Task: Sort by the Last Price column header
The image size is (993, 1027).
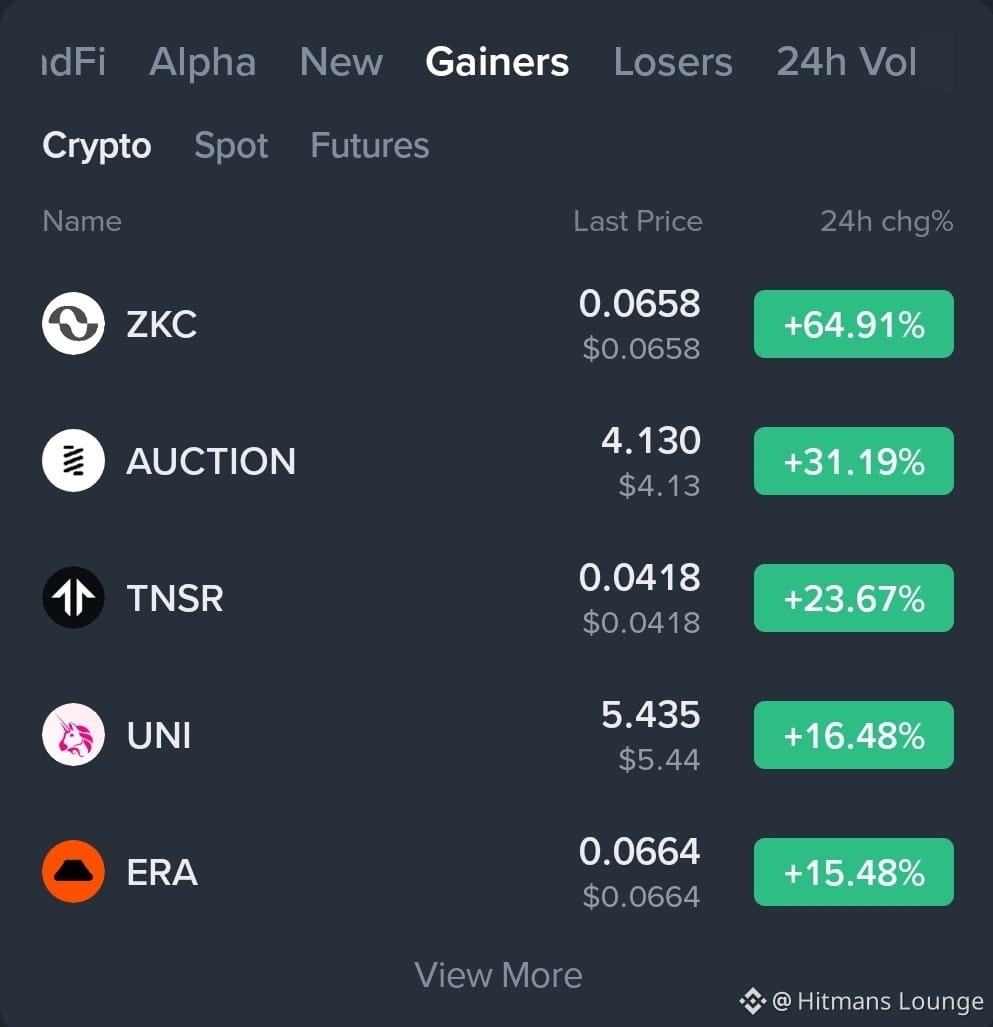Action: point(638,221)
